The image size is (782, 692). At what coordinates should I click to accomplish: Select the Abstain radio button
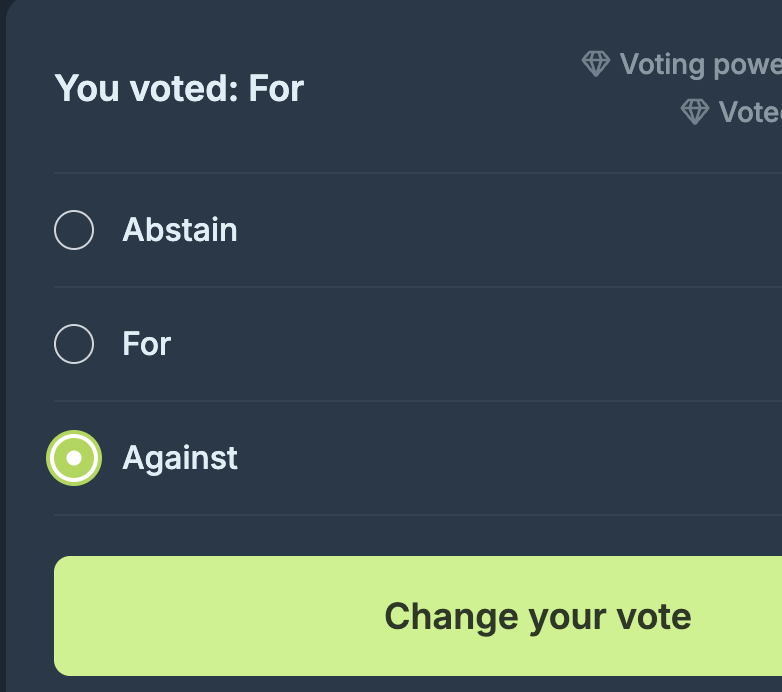click(74, 230)
